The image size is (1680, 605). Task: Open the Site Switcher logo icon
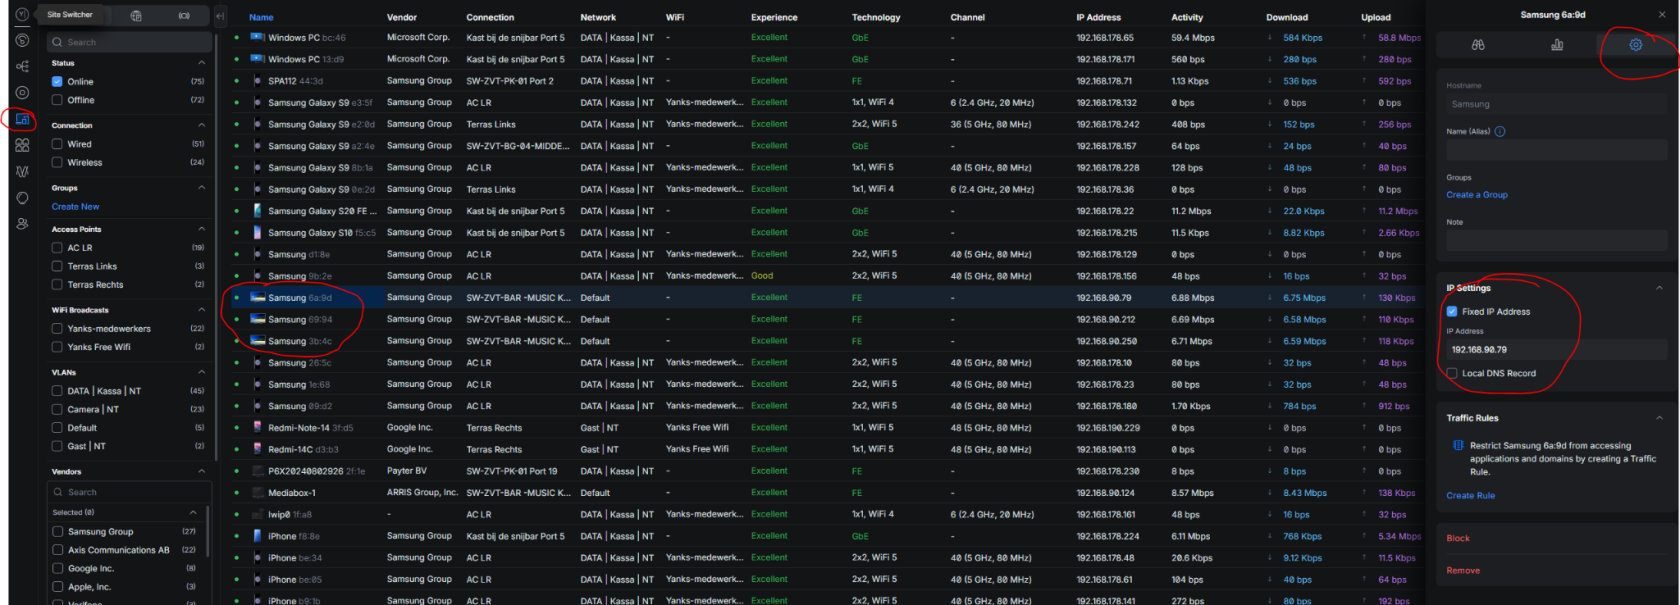[x=22, y=14]
